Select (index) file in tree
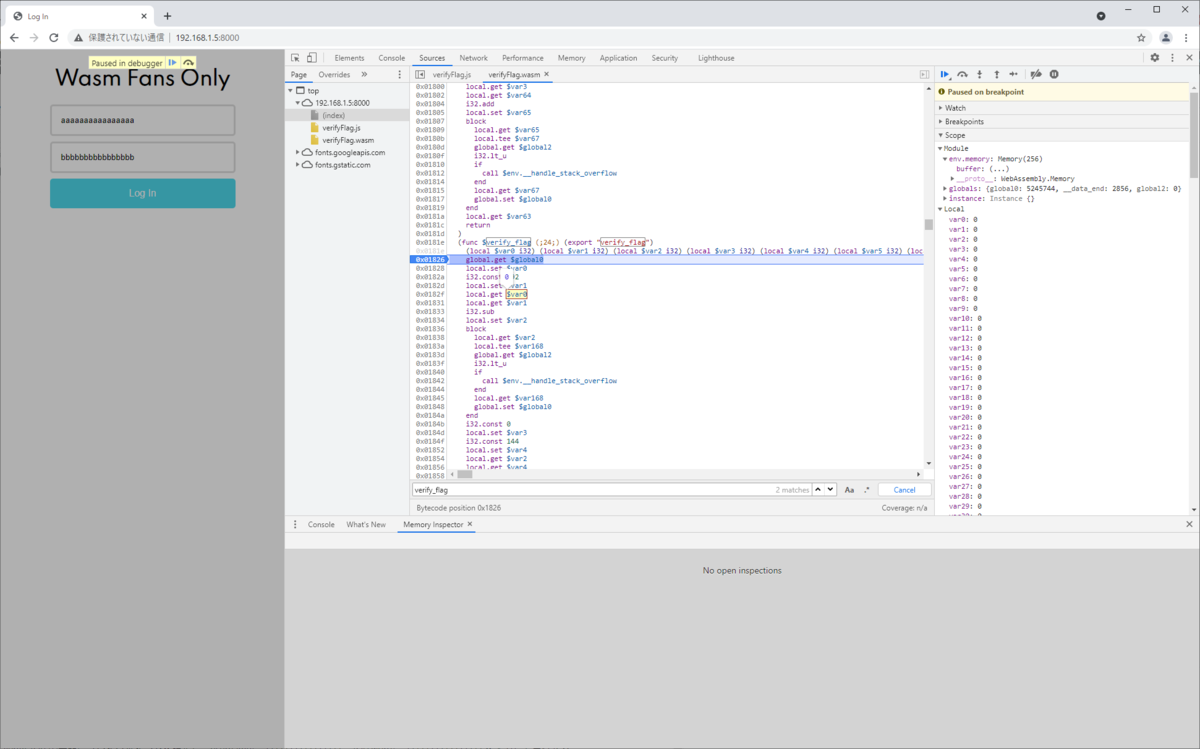This screenshot has width=1200, height=749. pos(333,115)
